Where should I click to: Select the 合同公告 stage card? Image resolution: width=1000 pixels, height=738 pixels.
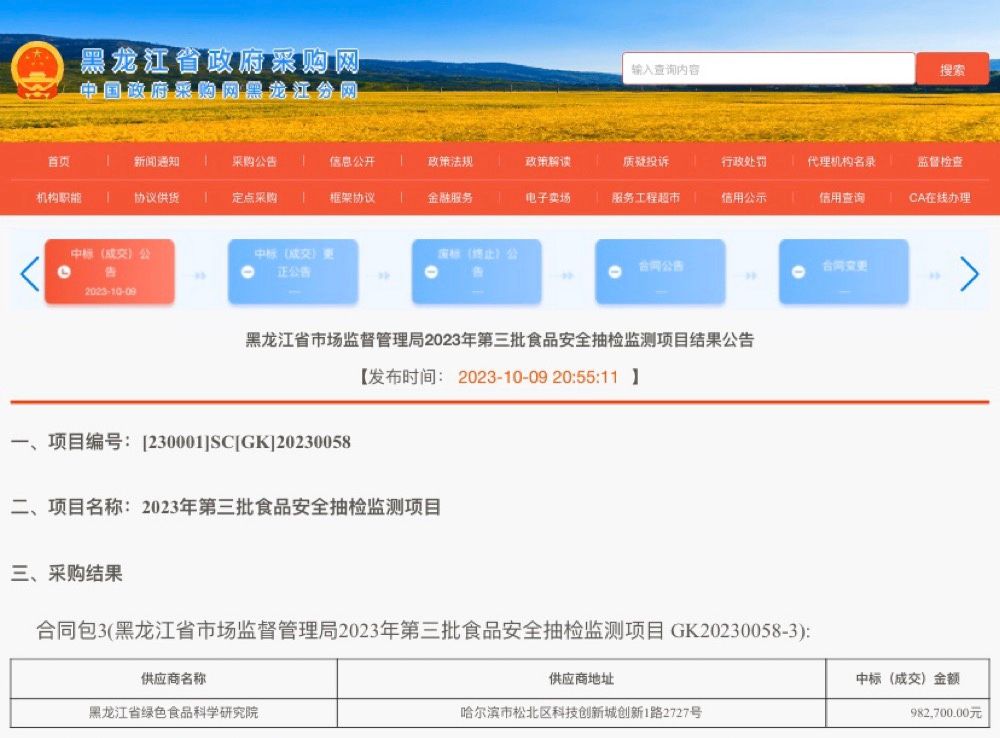(x=660, y=271)
